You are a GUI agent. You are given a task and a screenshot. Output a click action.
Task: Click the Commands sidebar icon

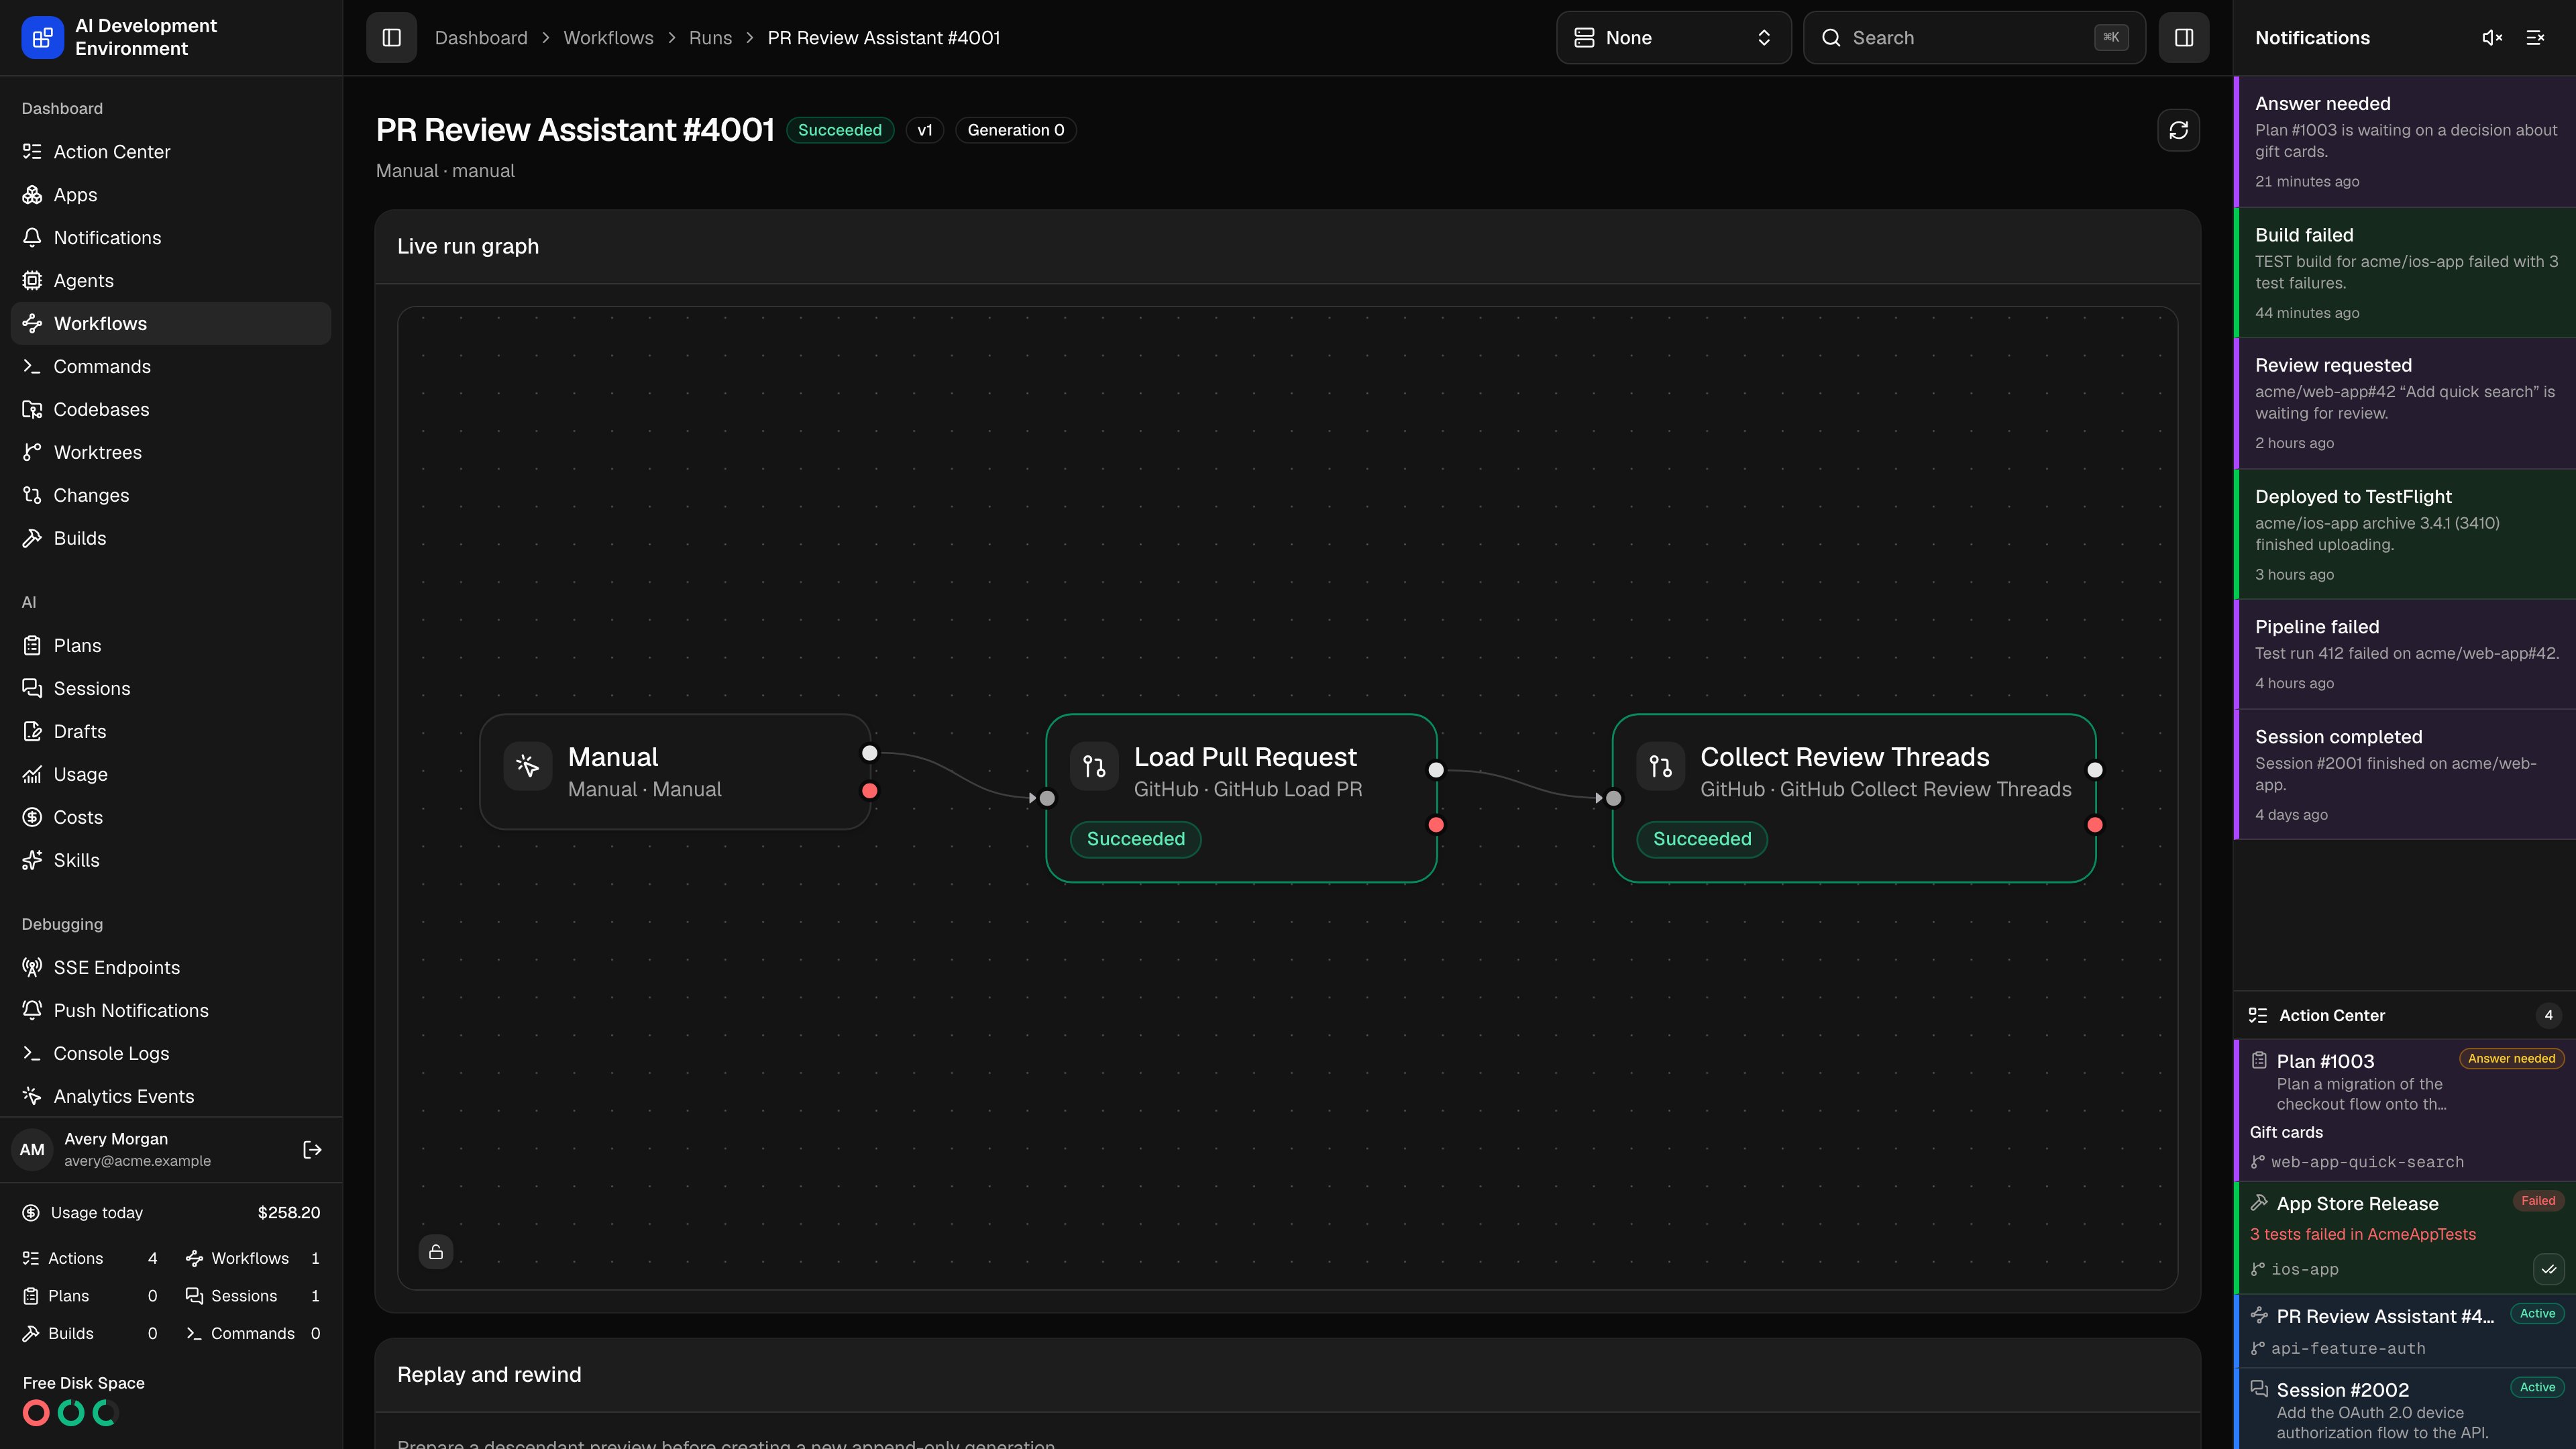32,367
